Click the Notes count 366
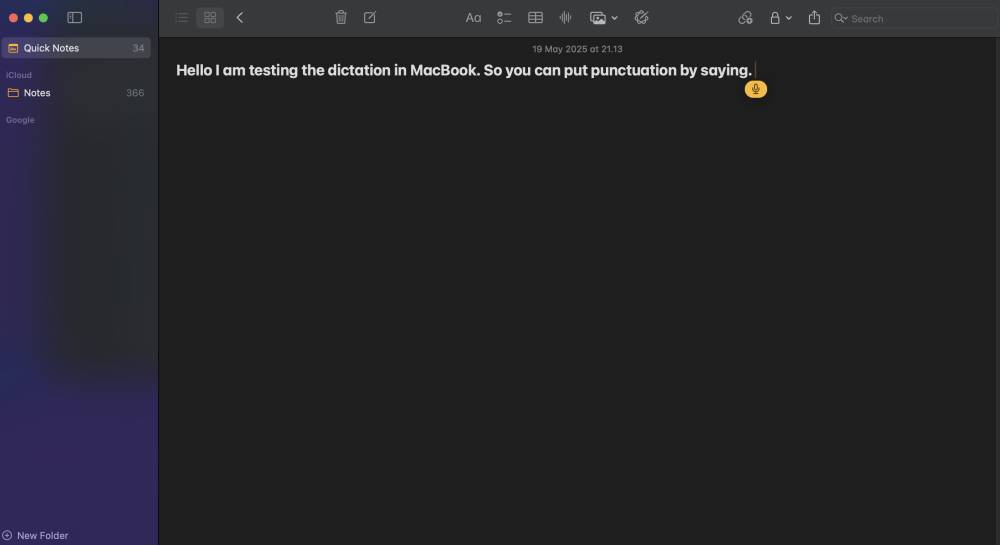 135,92
